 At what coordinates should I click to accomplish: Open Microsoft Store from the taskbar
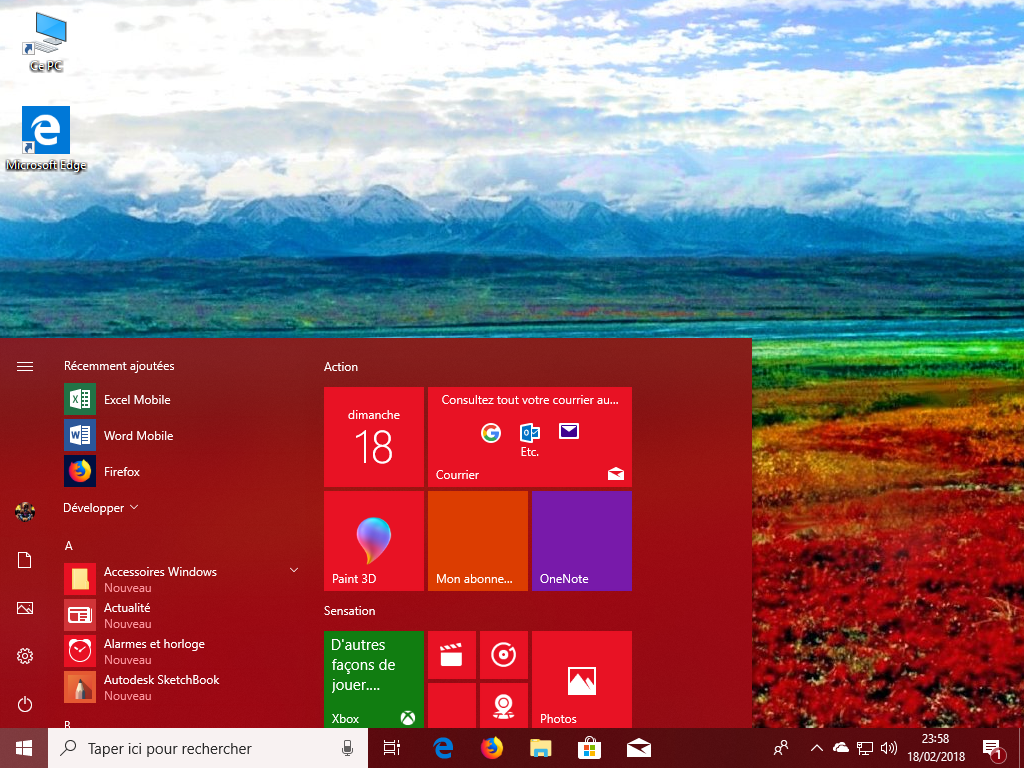(x=589, y=748)
